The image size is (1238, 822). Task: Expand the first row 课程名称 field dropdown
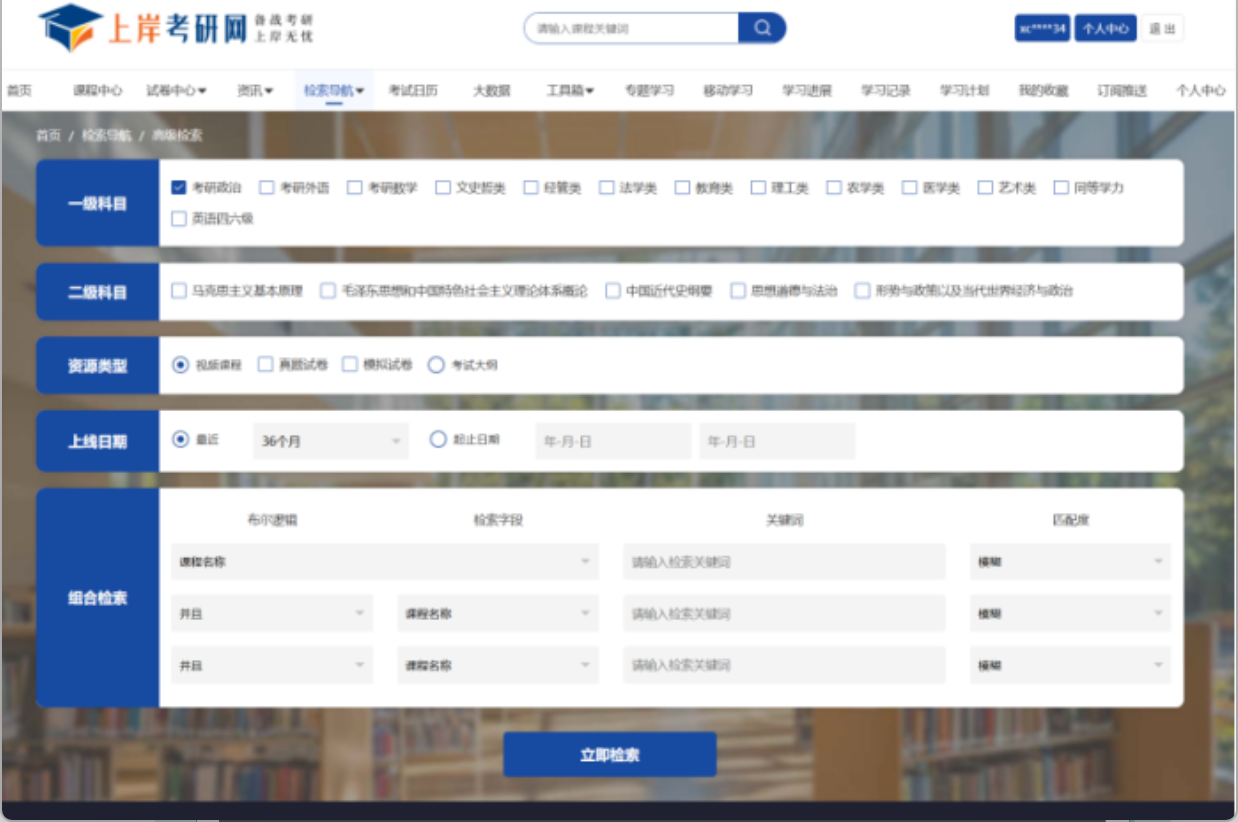click(x=384, y=562)
